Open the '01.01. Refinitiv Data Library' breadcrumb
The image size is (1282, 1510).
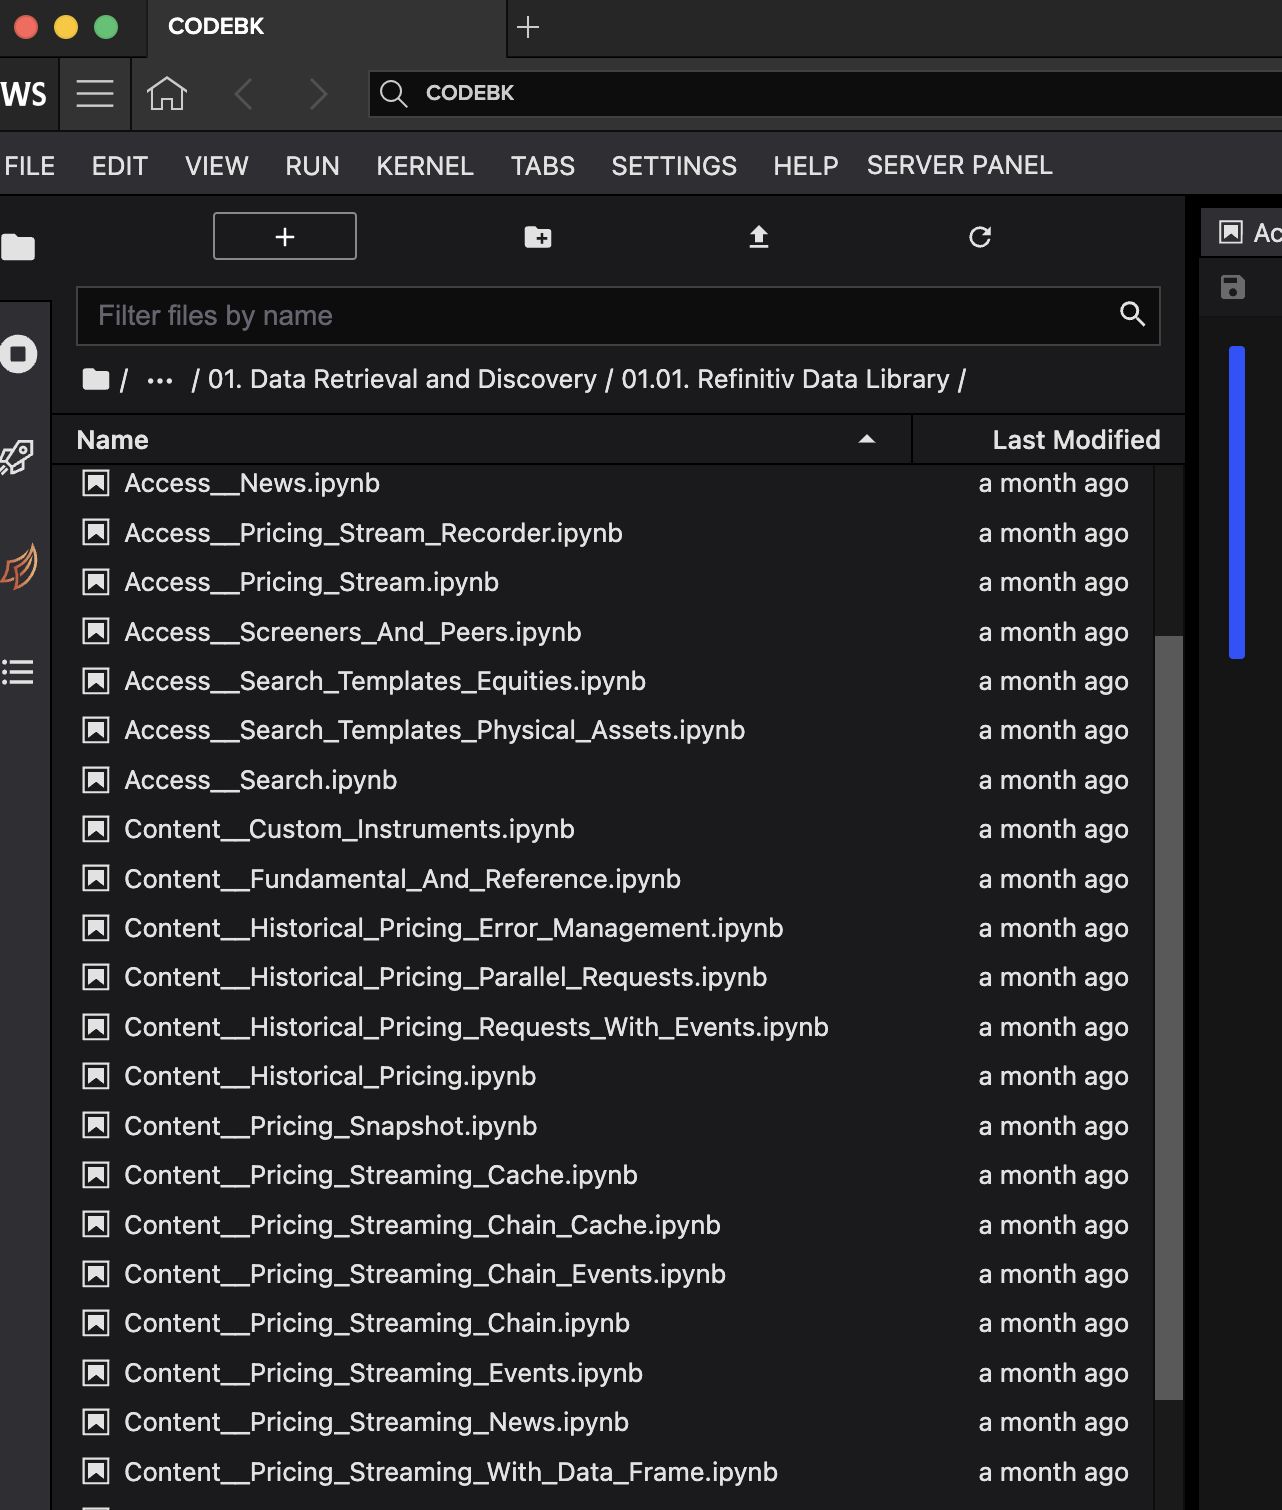click(x=785, y=379)
